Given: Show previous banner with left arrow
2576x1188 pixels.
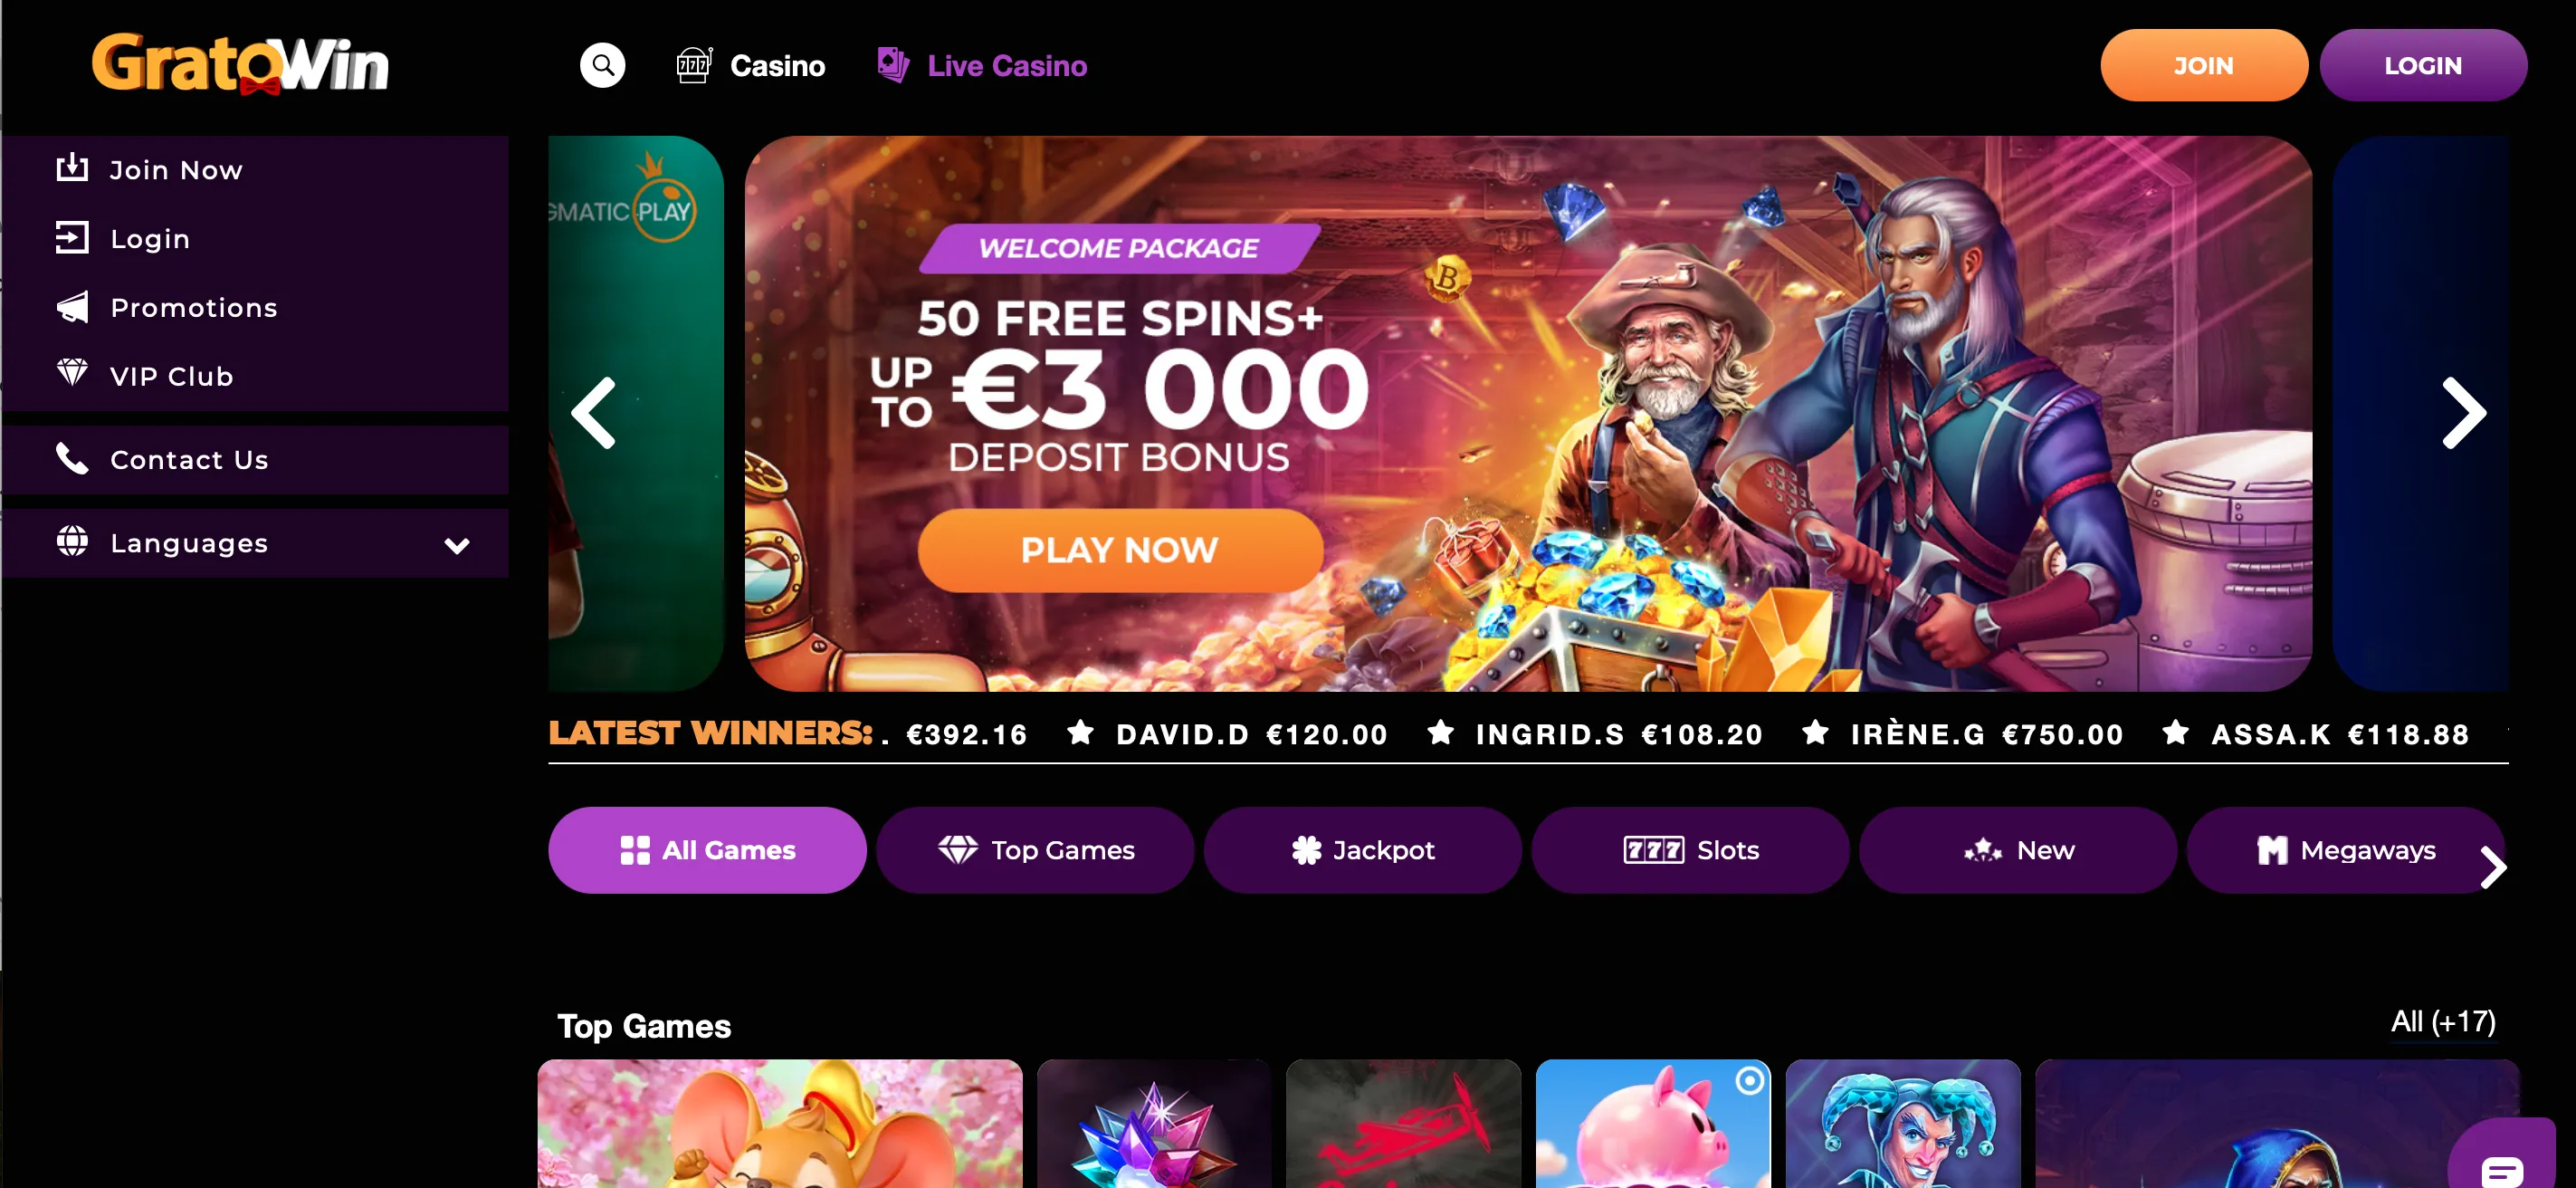Looking at the screenshot, I should pyautogui.click(x=594, y=412).
